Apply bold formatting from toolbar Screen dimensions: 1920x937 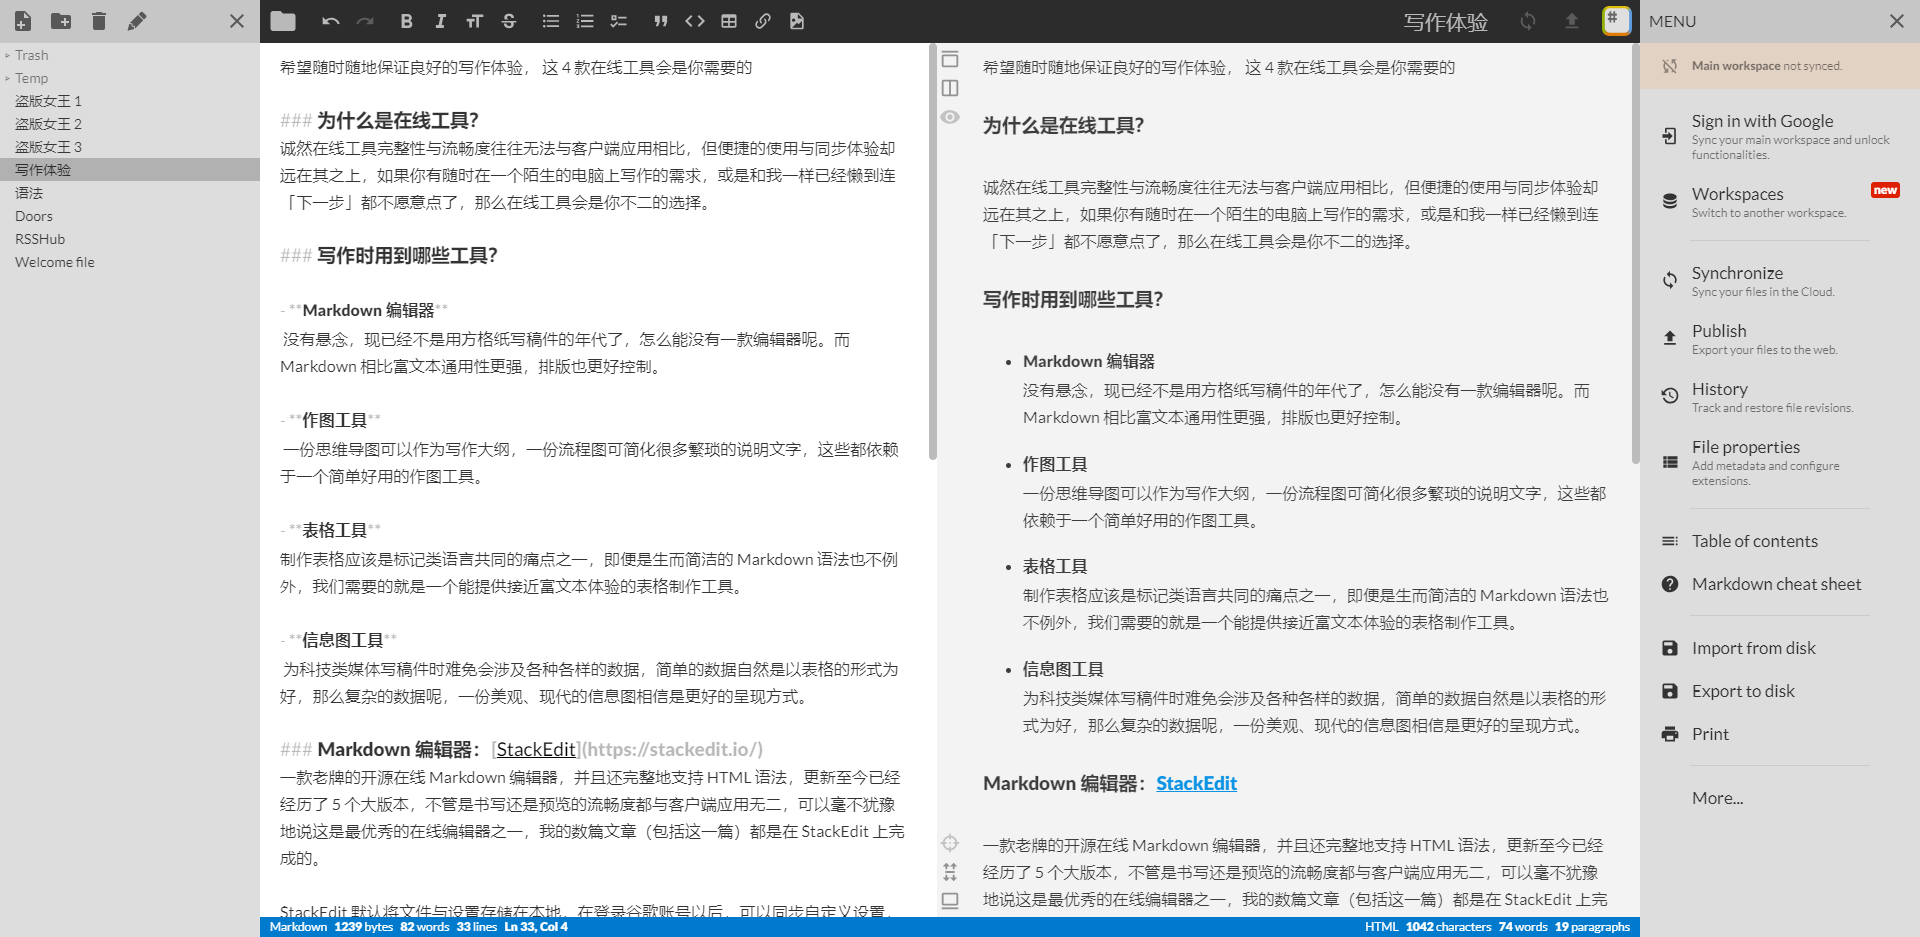406,21
